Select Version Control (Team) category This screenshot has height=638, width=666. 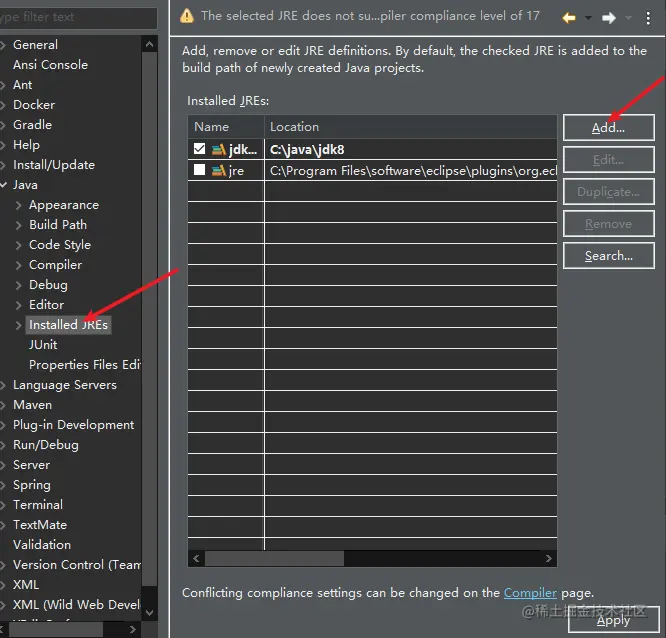[x=77, y=565]
